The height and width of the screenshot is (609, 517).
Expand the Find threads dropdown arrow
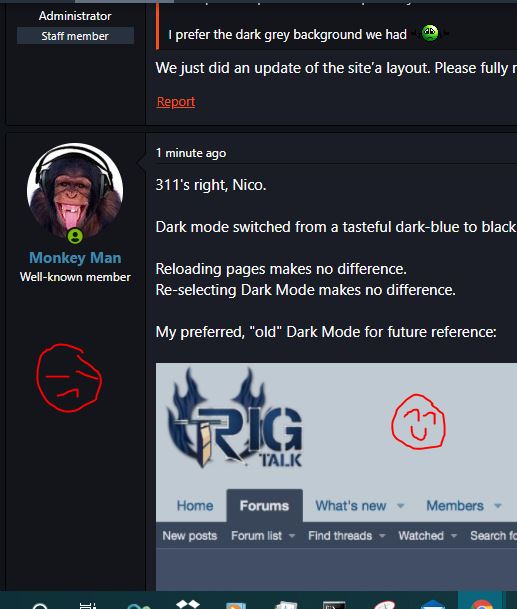point(382,536)
